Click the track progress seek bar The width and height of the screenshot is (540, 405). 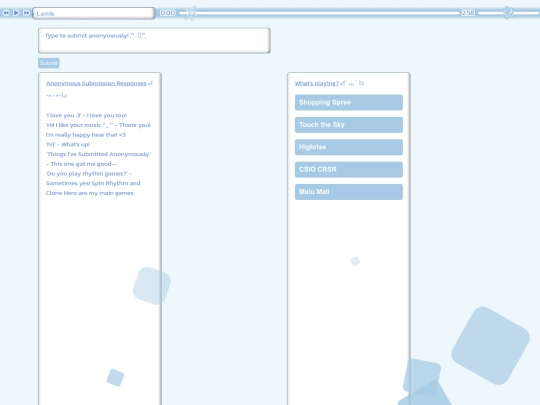[x=319, y=13]
